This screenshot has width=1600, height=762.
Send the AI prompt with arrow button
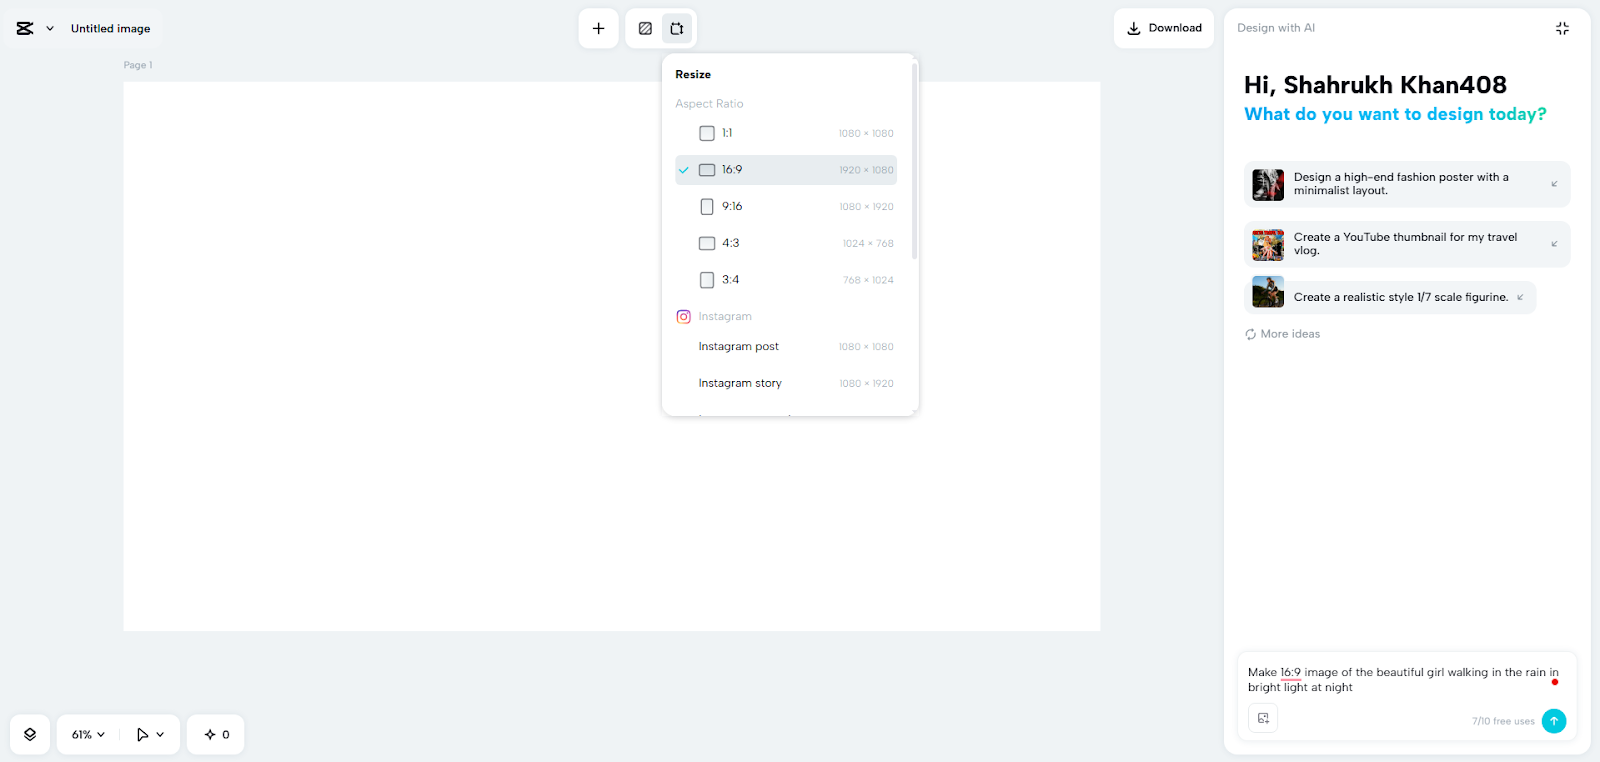tap(1554, 721)
